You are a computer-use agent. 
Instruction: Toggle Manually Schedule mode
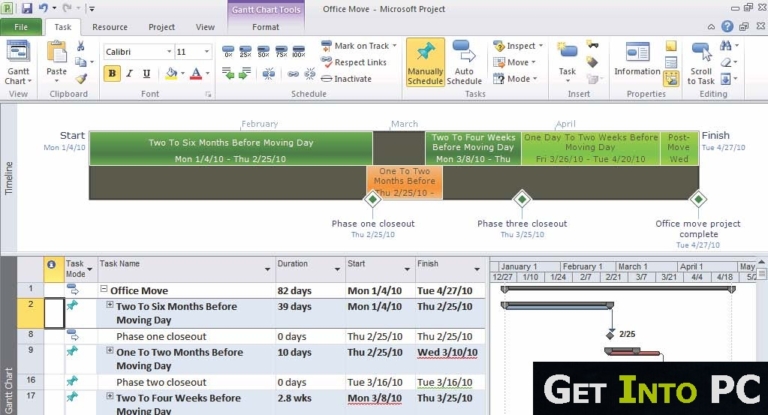coord(425,62)
